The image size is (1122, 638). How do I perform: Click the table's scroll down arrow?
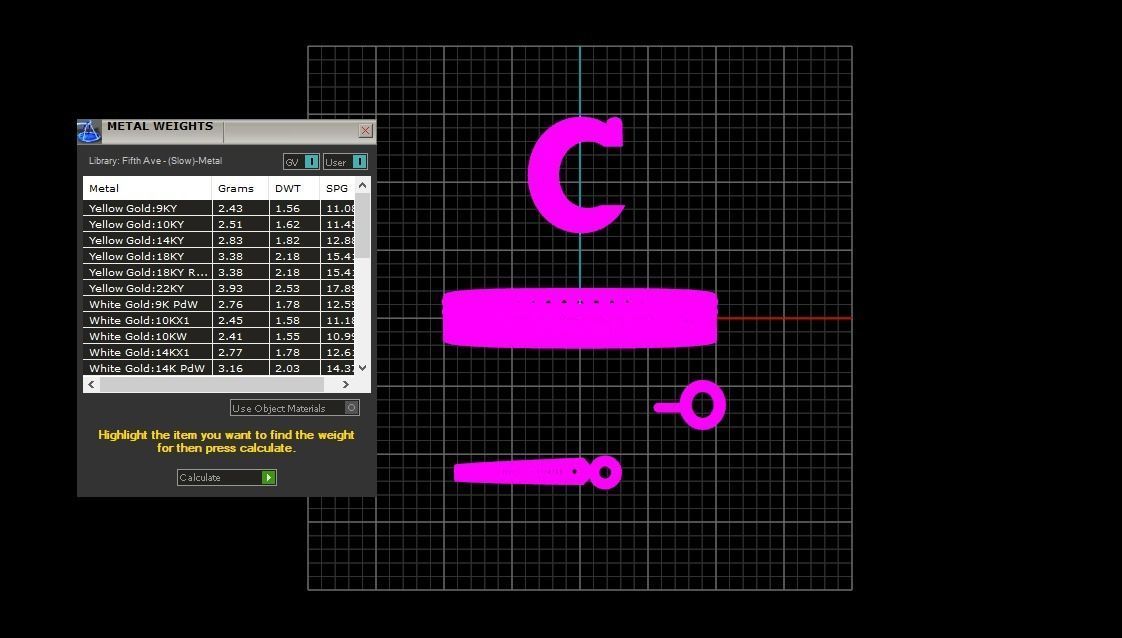tap(363, 368)
